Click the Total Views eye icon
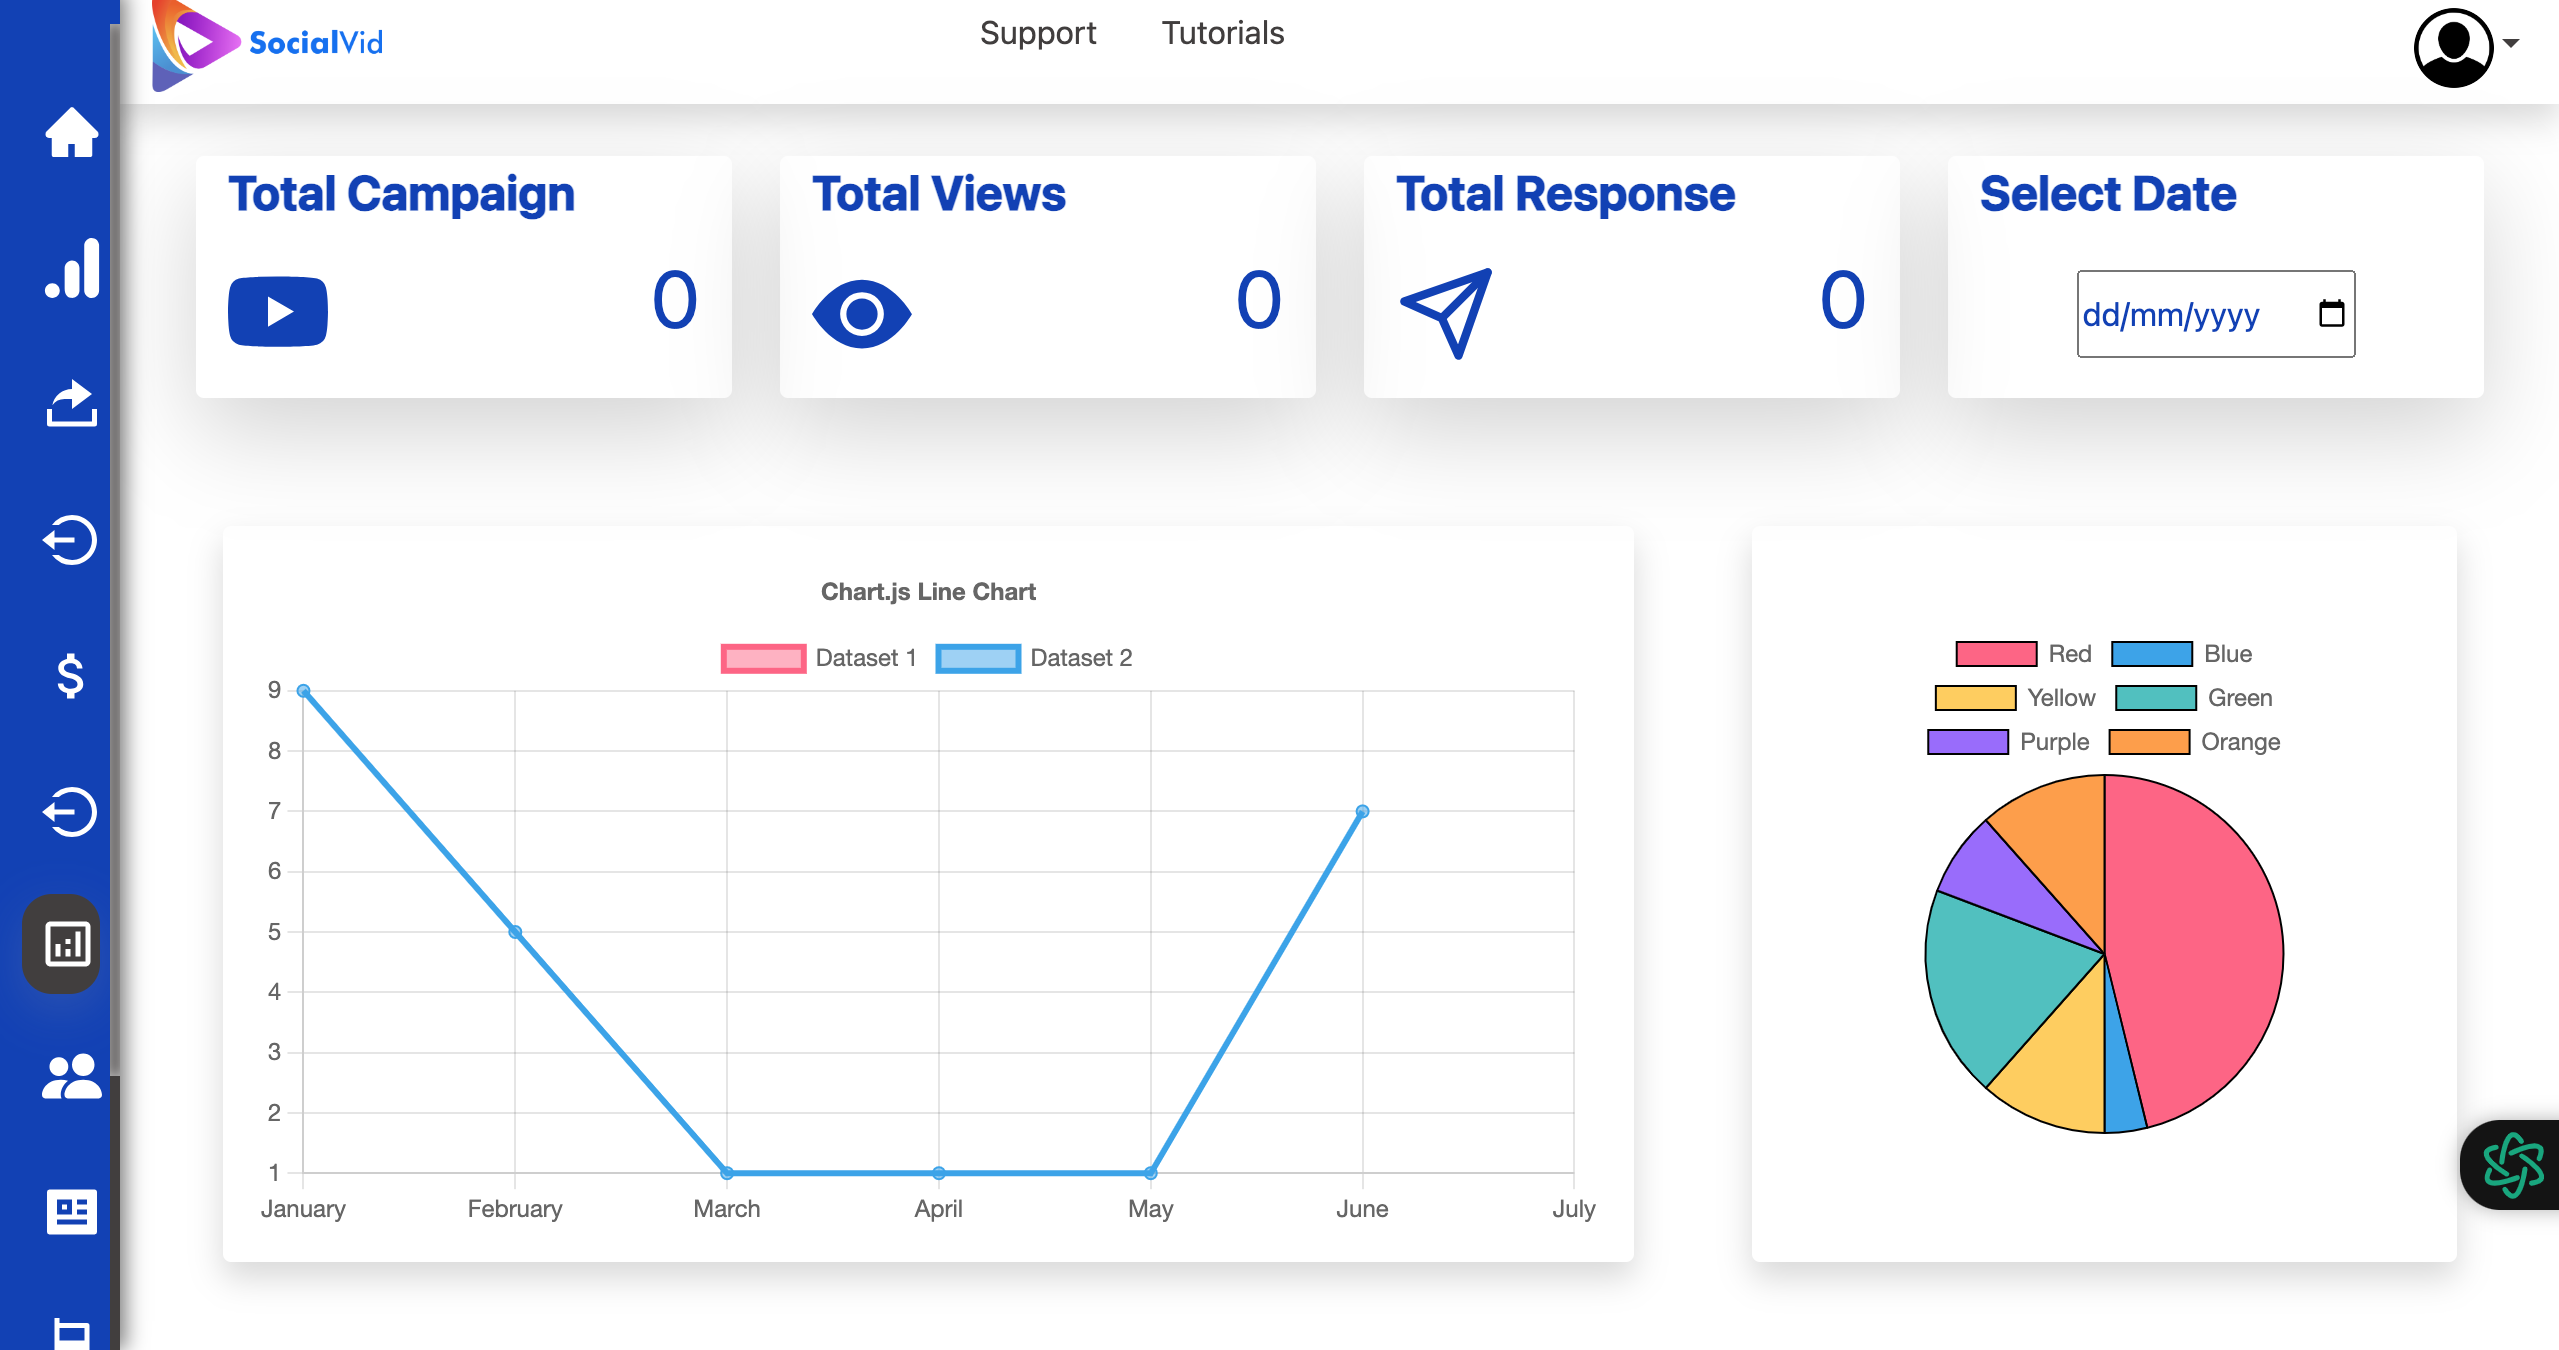This screenshot has width=2559, height=1350. click(x=861, y=314)
